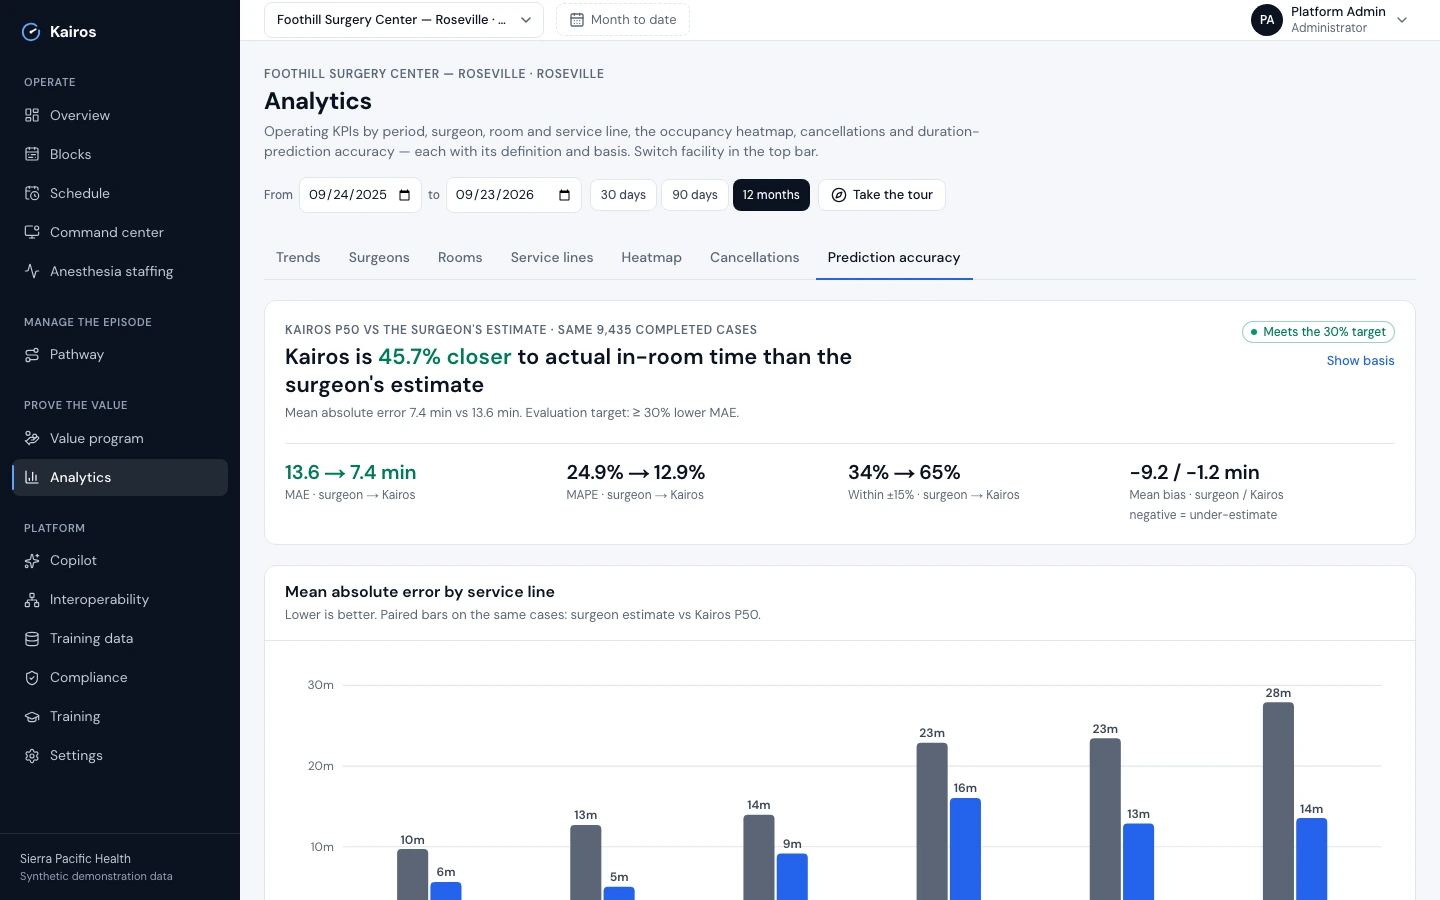Viewport: 1440px width, 900px height.
Task: Open Overview via its grid icon
Action: coord(32,115)
